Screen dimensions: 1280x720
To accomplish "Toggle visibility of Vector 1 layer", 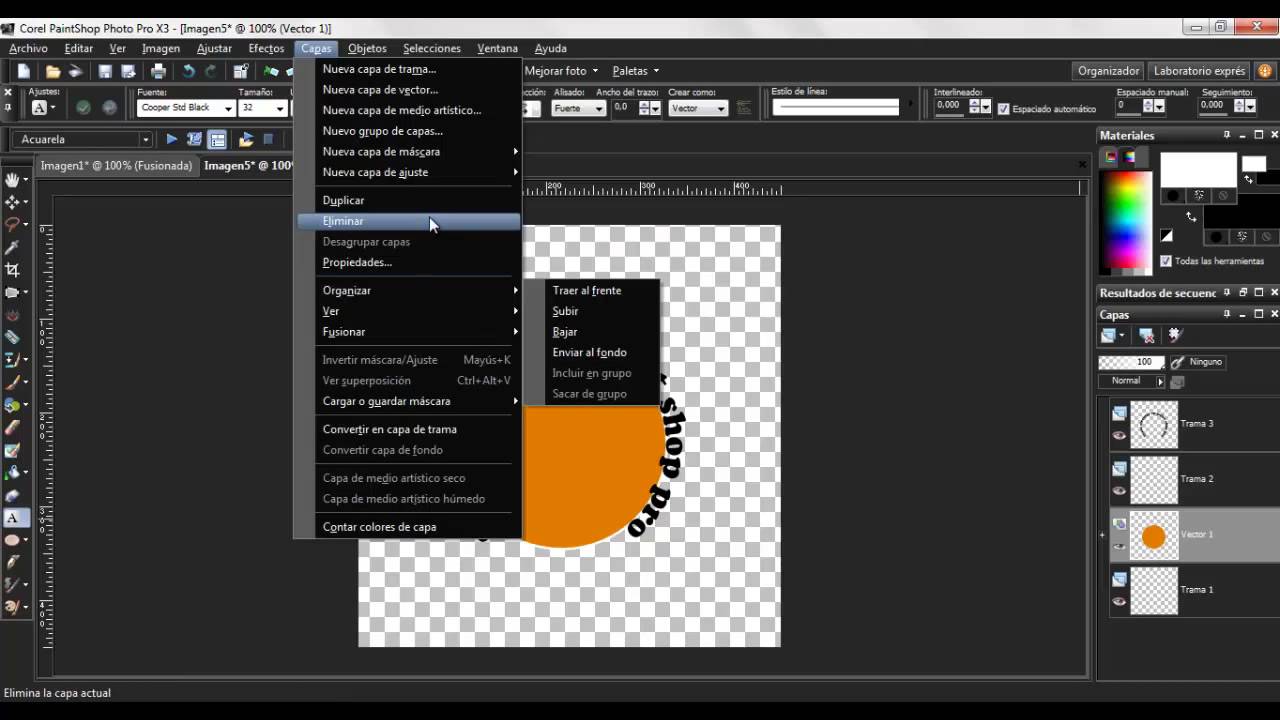I will (1119, 546).
